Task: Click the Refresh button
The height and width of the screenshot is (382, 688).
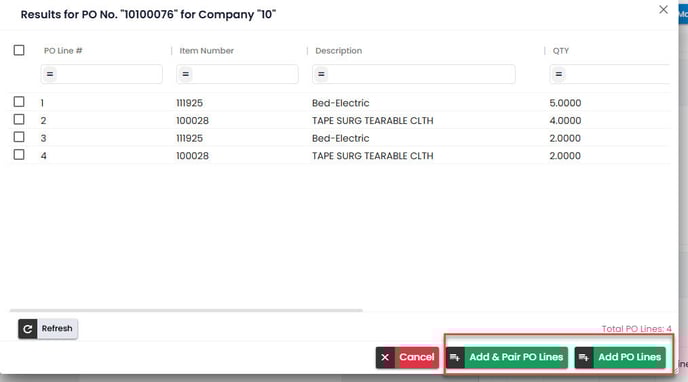Action: pyautogui.click(x=48, y=329)
